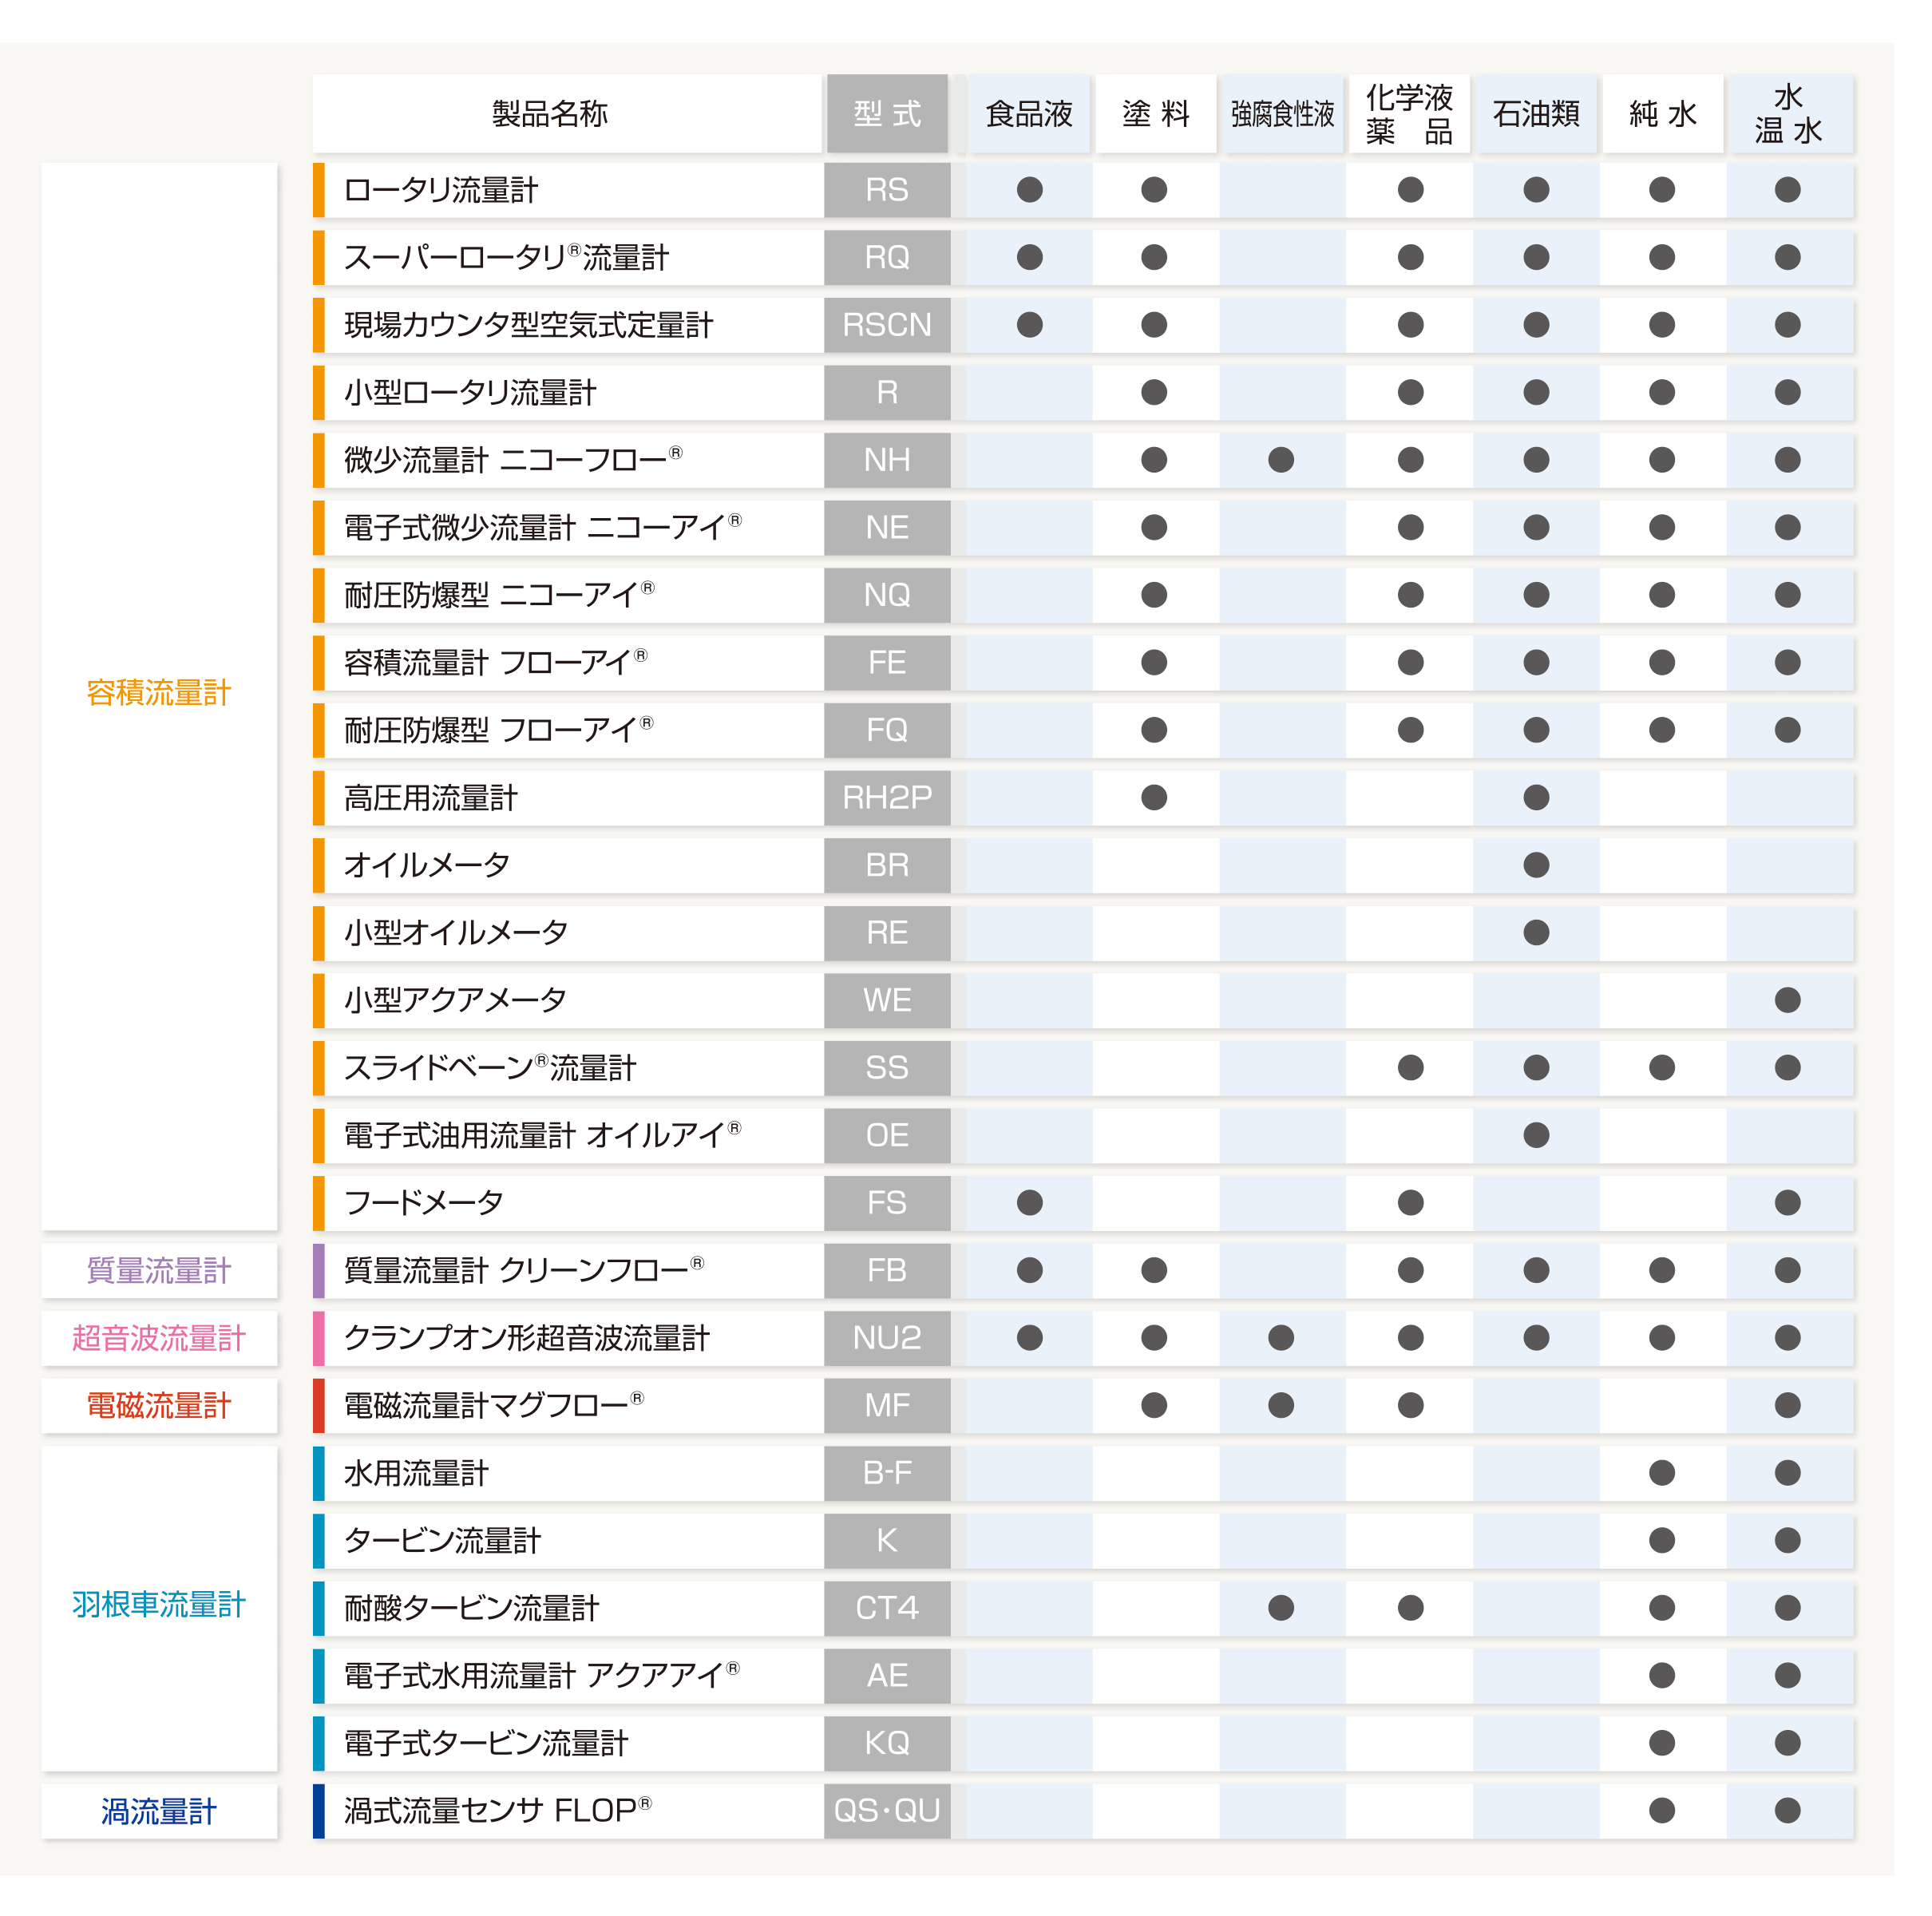Click the purple color bar beside 質量流量計クリーンフロー
The width and height of the screenshot is (1932, 1916).
319,1270
